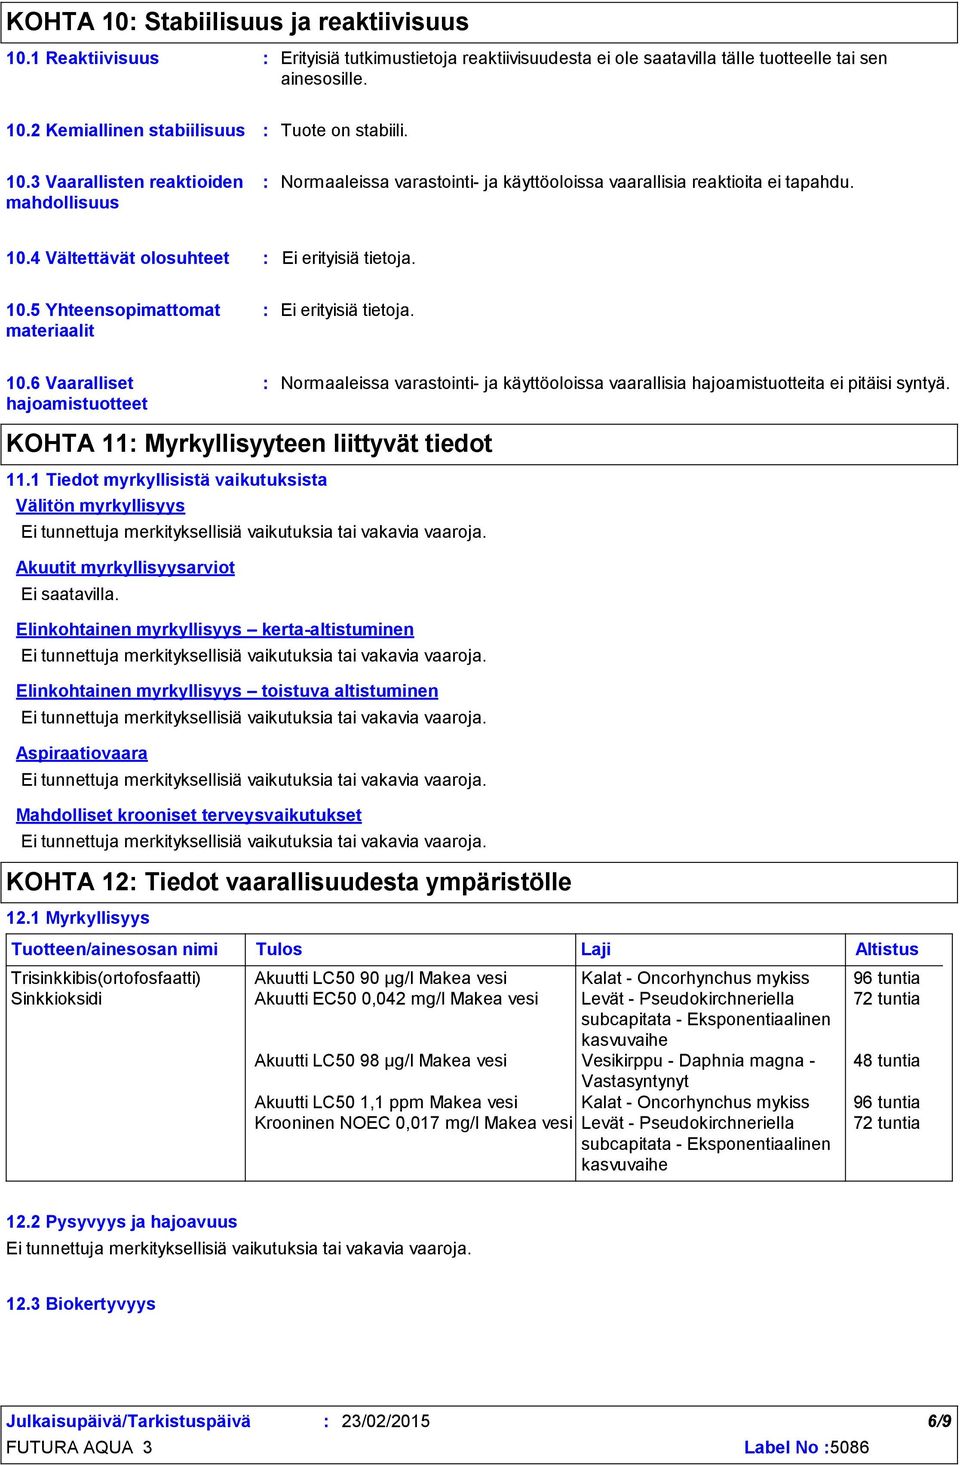Click 'Akuutti LC50 1,1 ppm Makea vesi' result
Viewport: 960px width, 1465px height.
point(386,1102)
